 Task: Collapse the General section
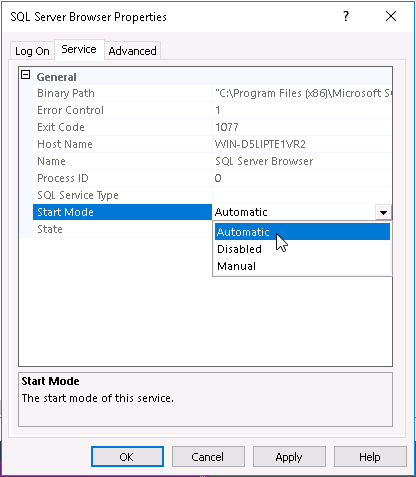[25, 75]
